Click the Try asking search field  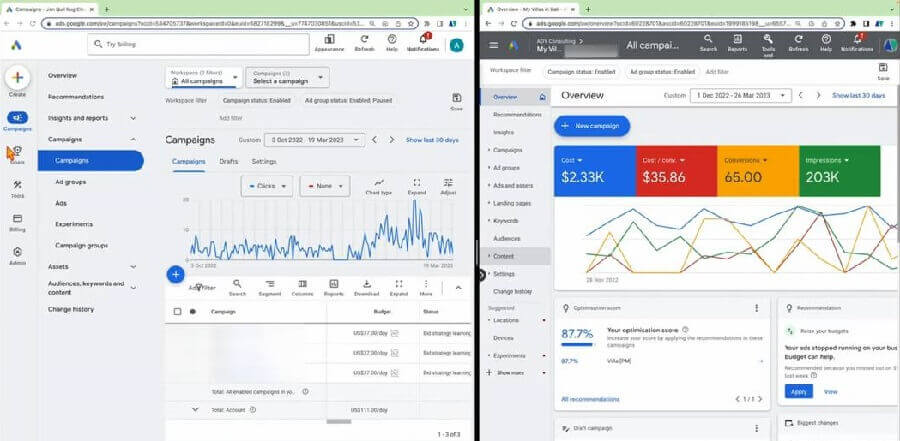coord(198,44)
